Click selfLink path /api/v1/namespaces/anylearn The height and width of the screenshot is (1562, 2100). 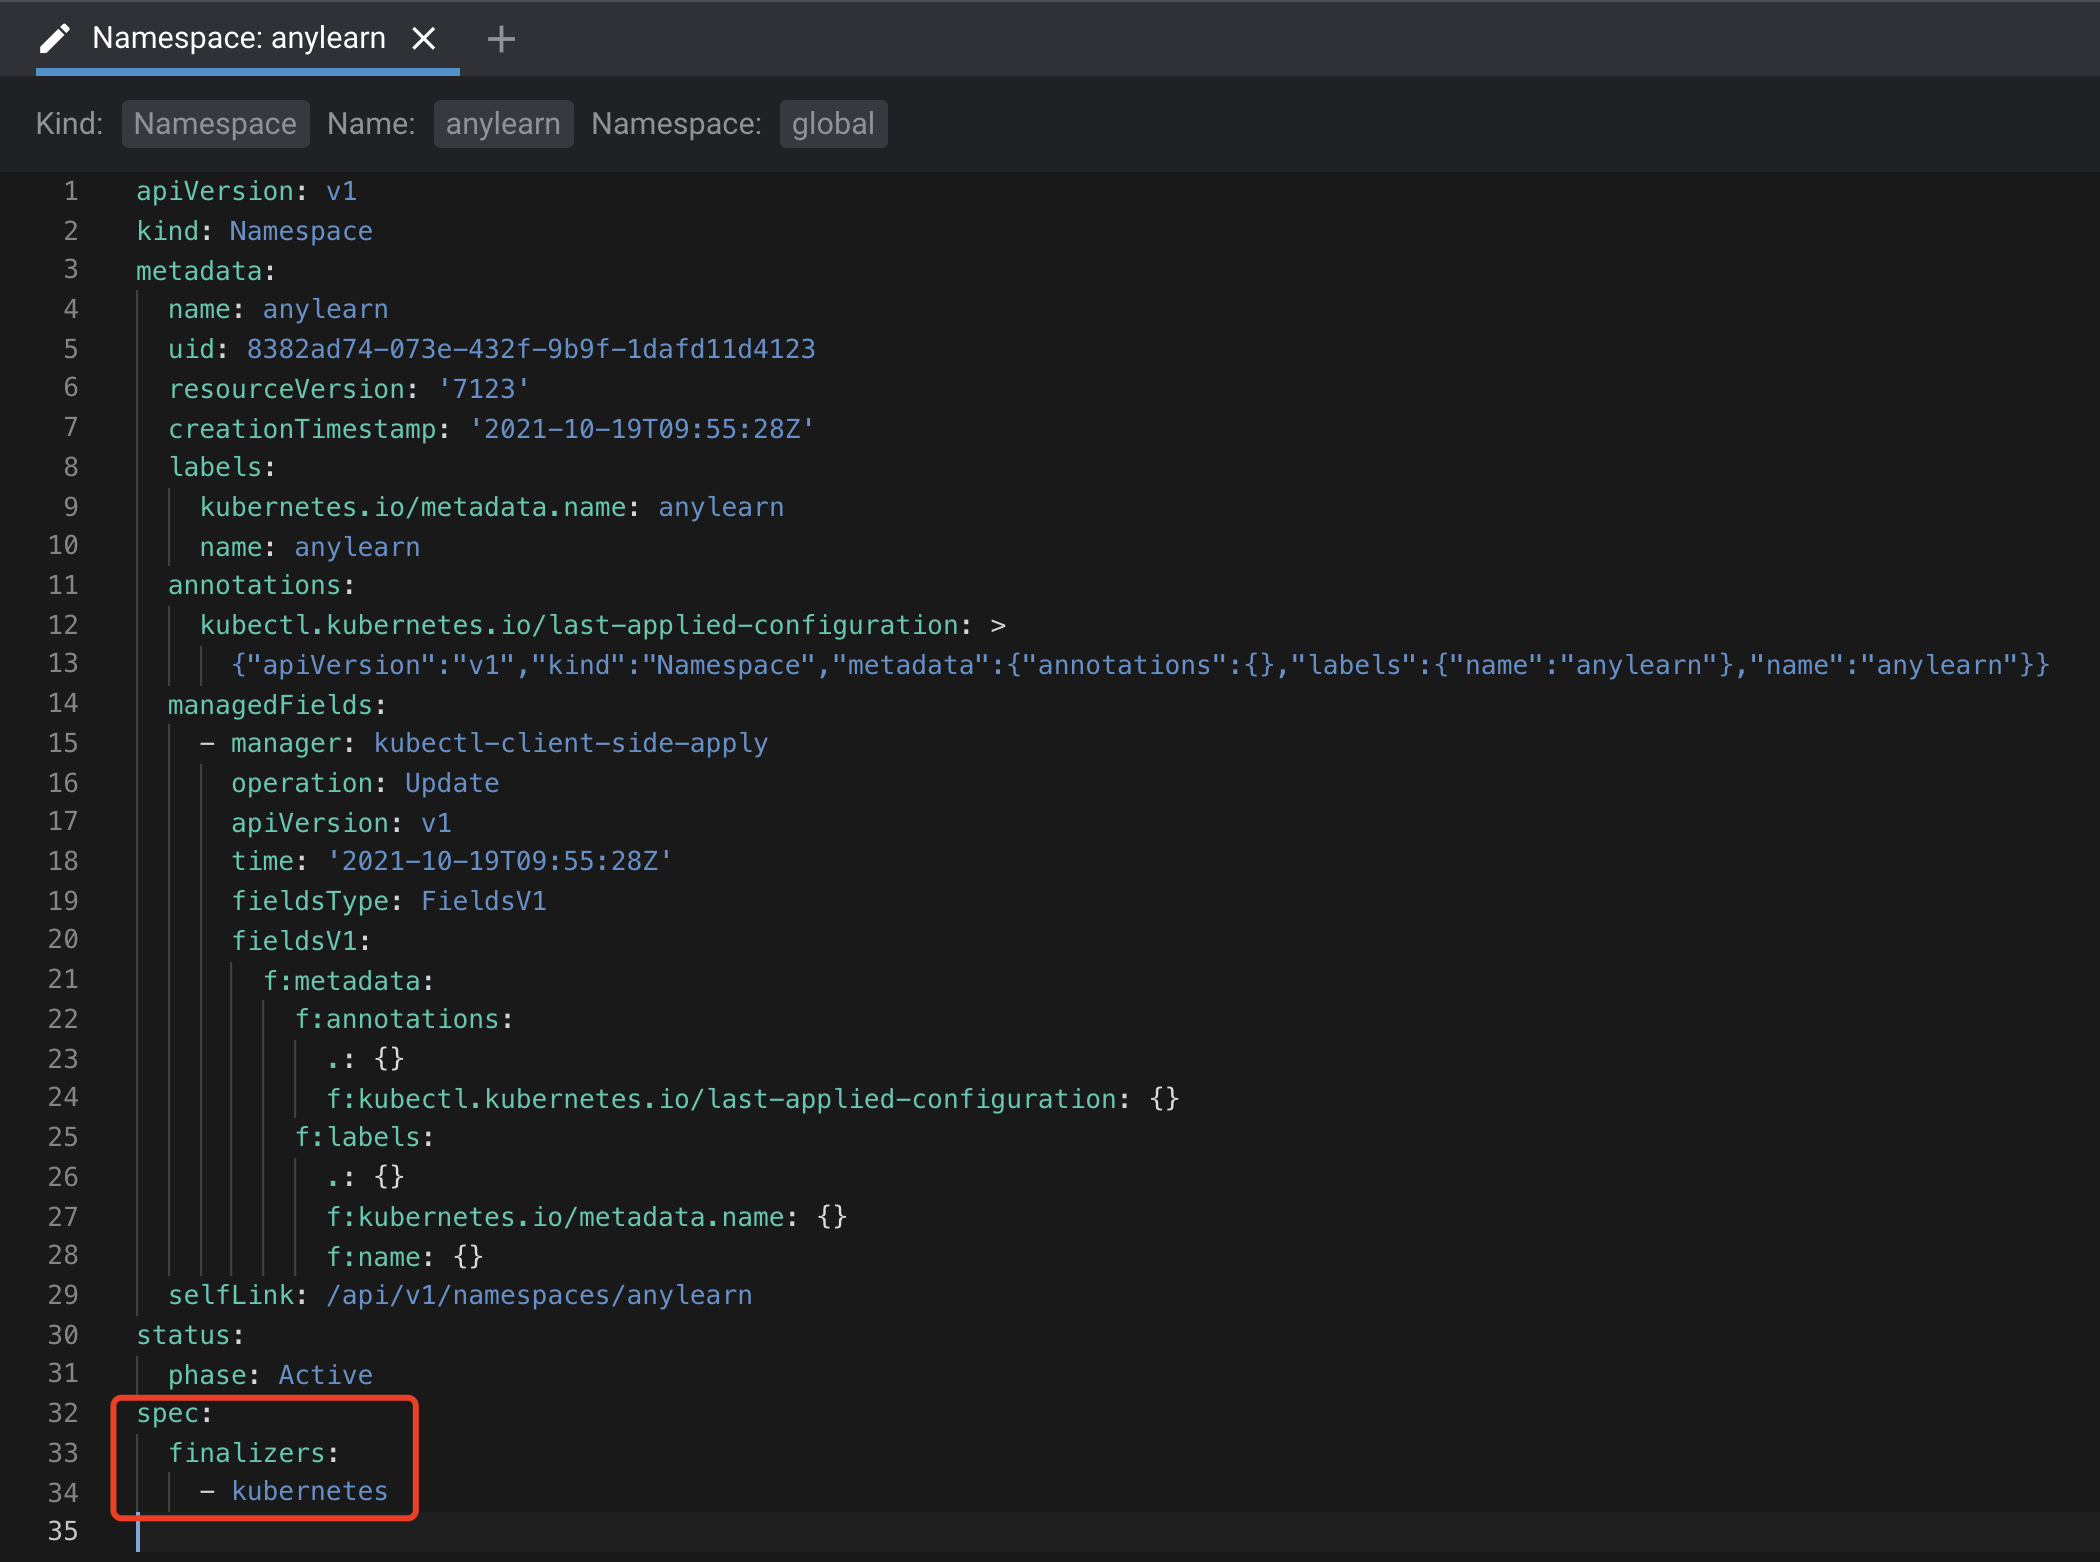[x=539, y=1295]
